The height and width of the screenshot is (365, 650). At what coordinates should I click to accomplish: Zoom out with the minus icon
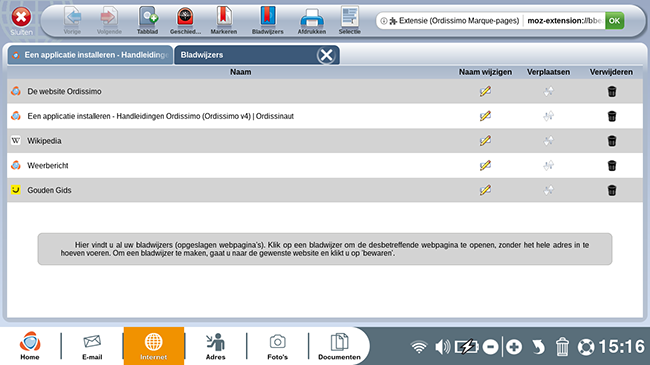point(490,347)
